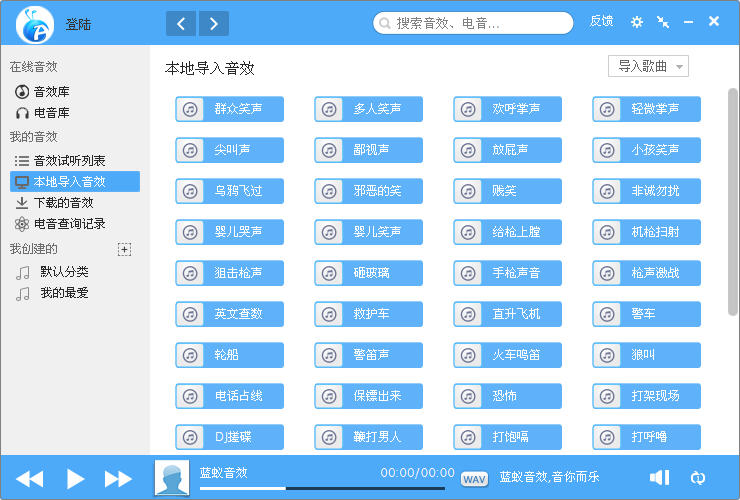Toggle the volume speaker icon
The image size is (740, 500).
point(659,478)
